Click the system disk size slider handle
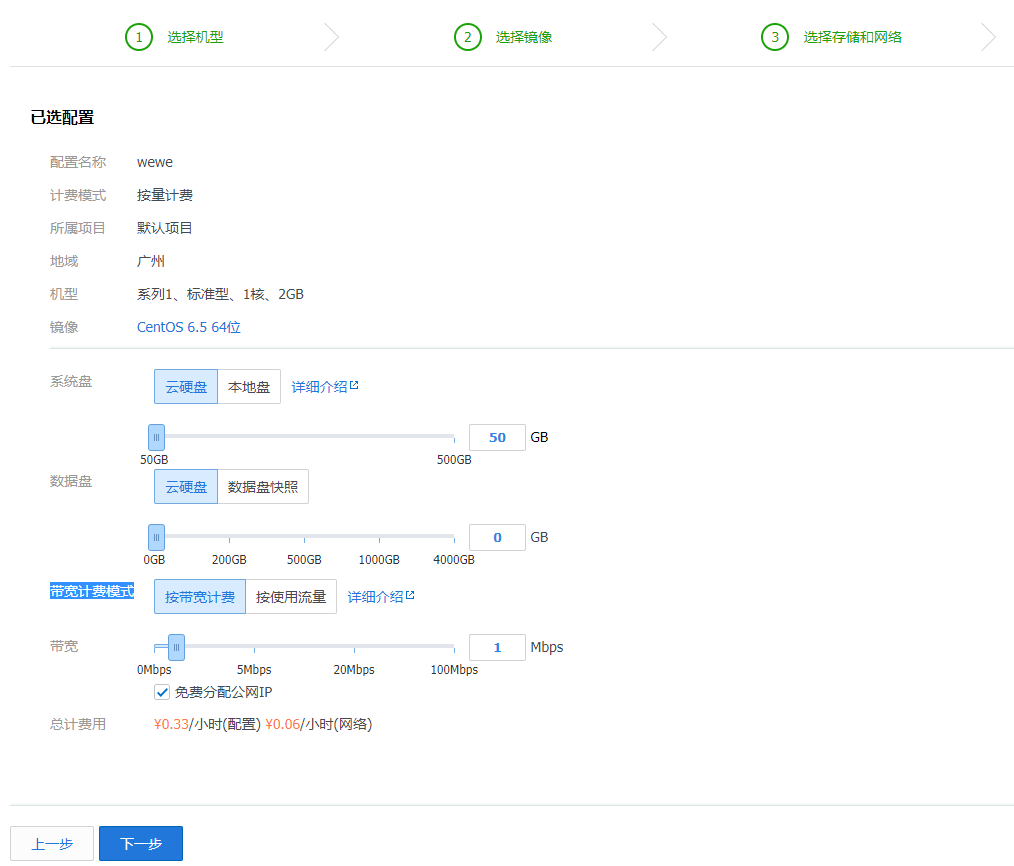 coord(156,437)
